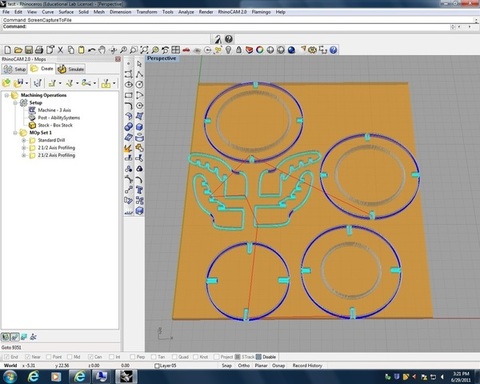This screenshot has width=480, height=384.
Task: Collapse the MOp Set 1 tree node
Action: click(15, 133)
